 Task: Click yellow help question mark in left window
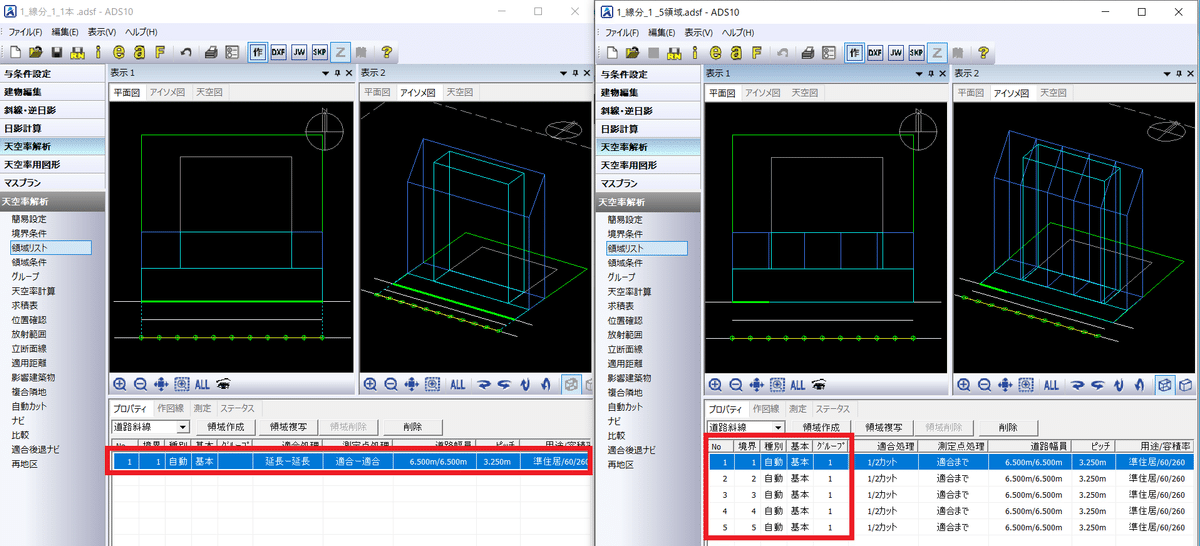pyautogui.click(x=386, y=52)
